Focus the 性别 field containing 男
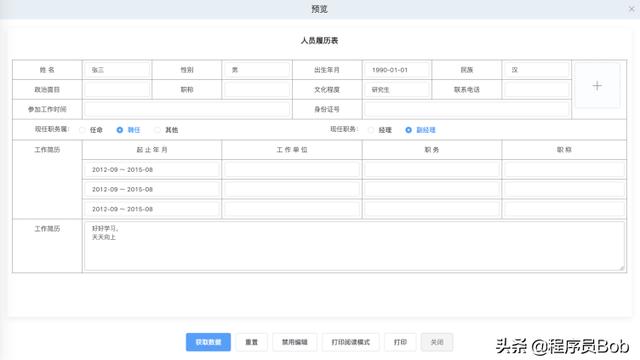640x360 pixels. (x=257, y=70)
